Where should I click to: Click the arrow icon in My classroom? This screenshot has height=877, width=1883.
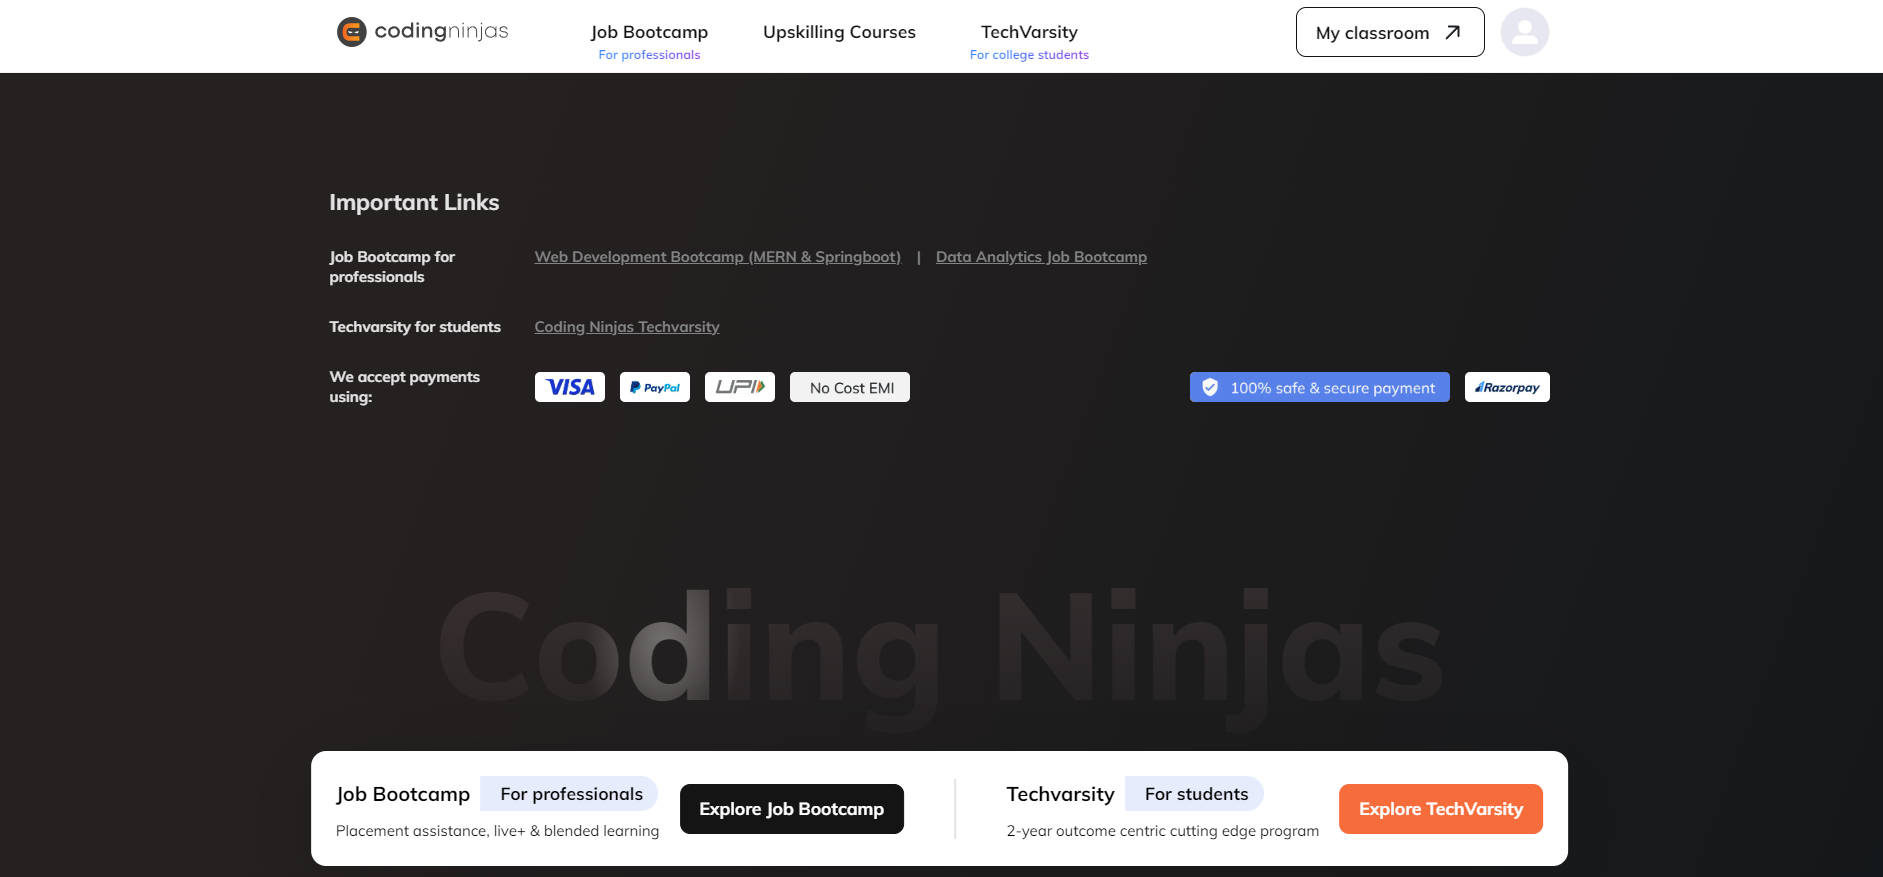coord(1453,32)
